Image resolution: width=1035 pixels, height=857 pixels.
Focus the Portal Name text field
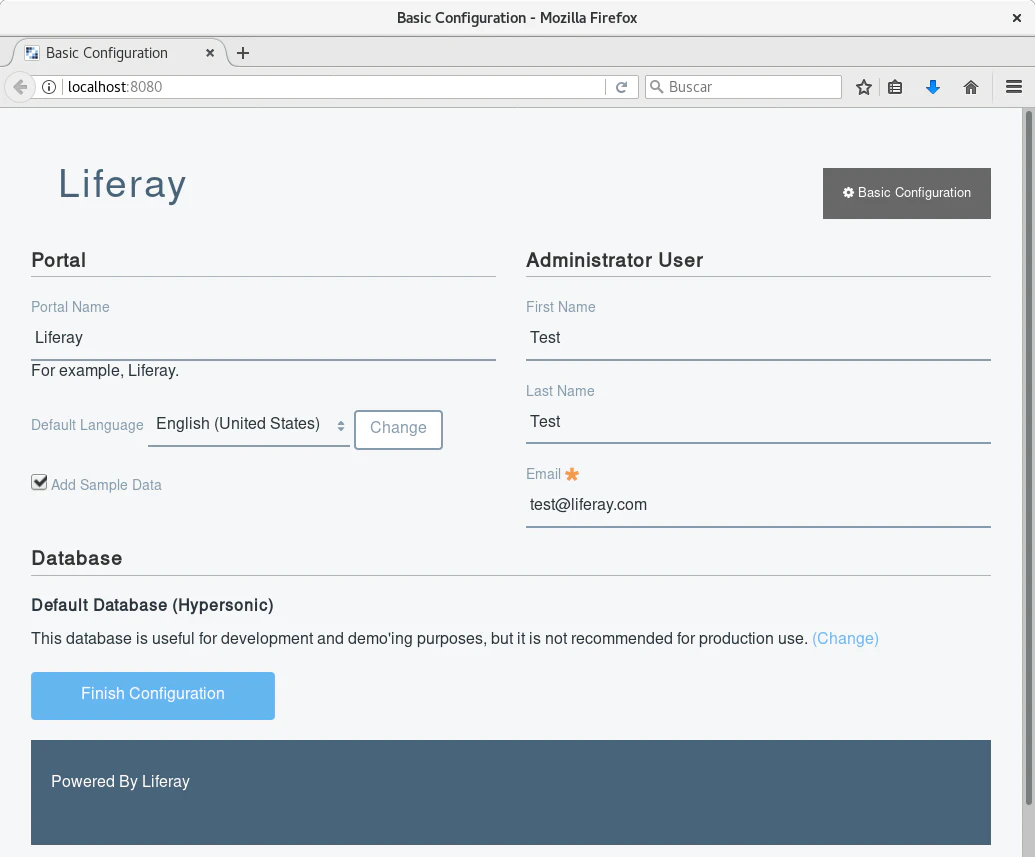click(x=263, y=338)
